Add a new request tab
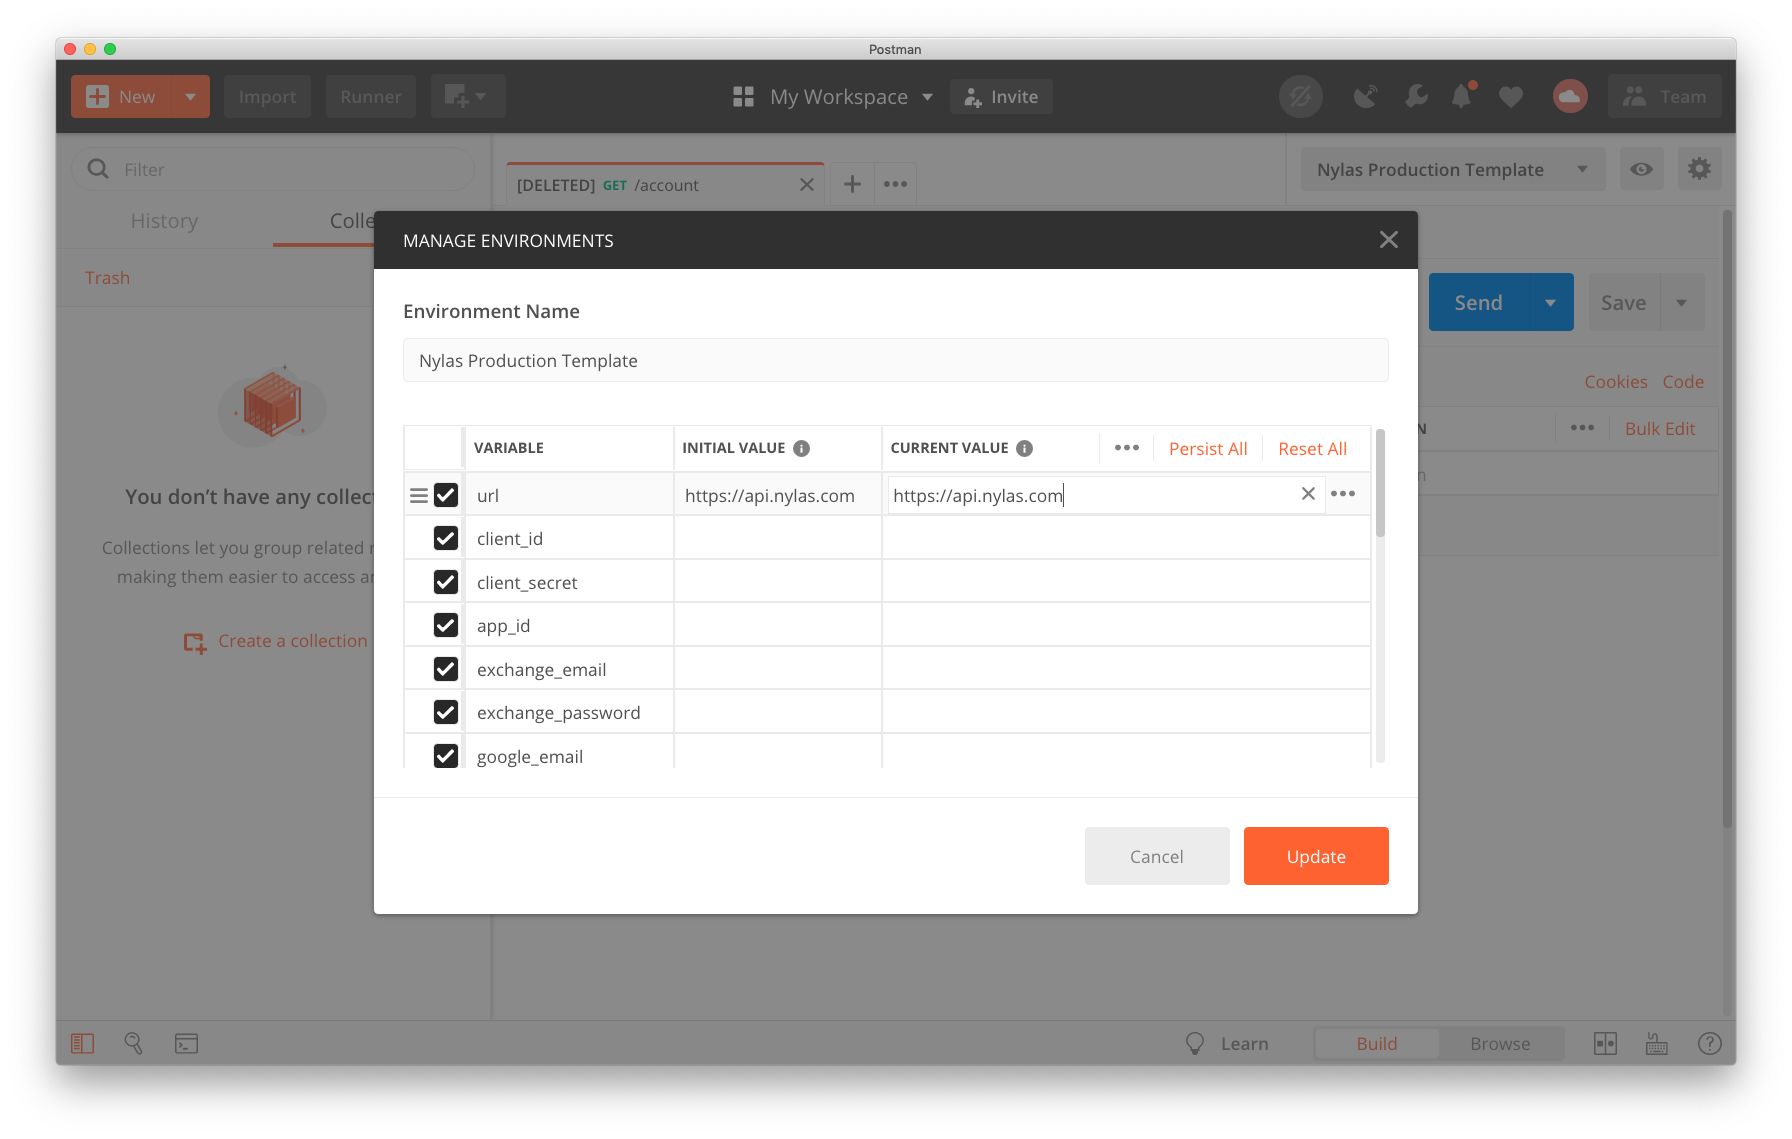The image size is (1792, 1139). pos(852,184)
